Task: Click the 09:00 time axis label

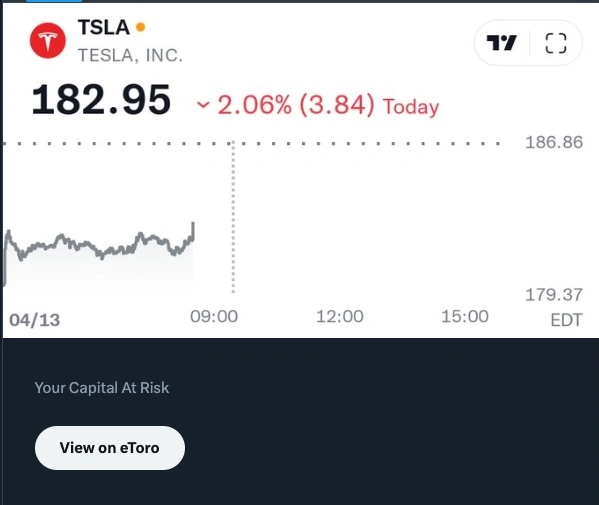Action: tap(214, 316)
